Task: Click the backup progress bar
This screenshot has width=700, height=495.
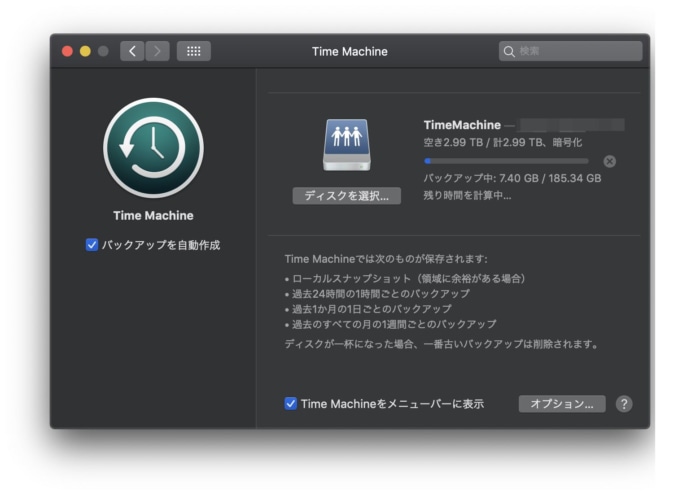Action: pyautogui.click(x=506, y=161)
